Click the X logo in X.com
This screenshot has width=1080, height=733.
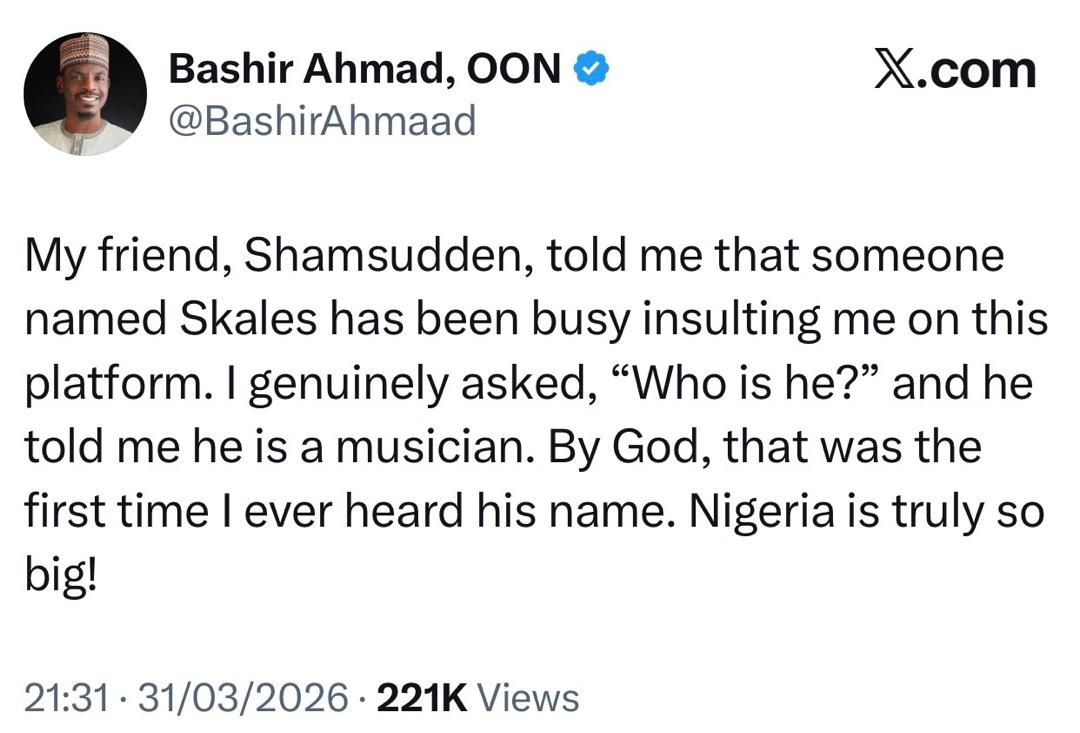[896, 70]
